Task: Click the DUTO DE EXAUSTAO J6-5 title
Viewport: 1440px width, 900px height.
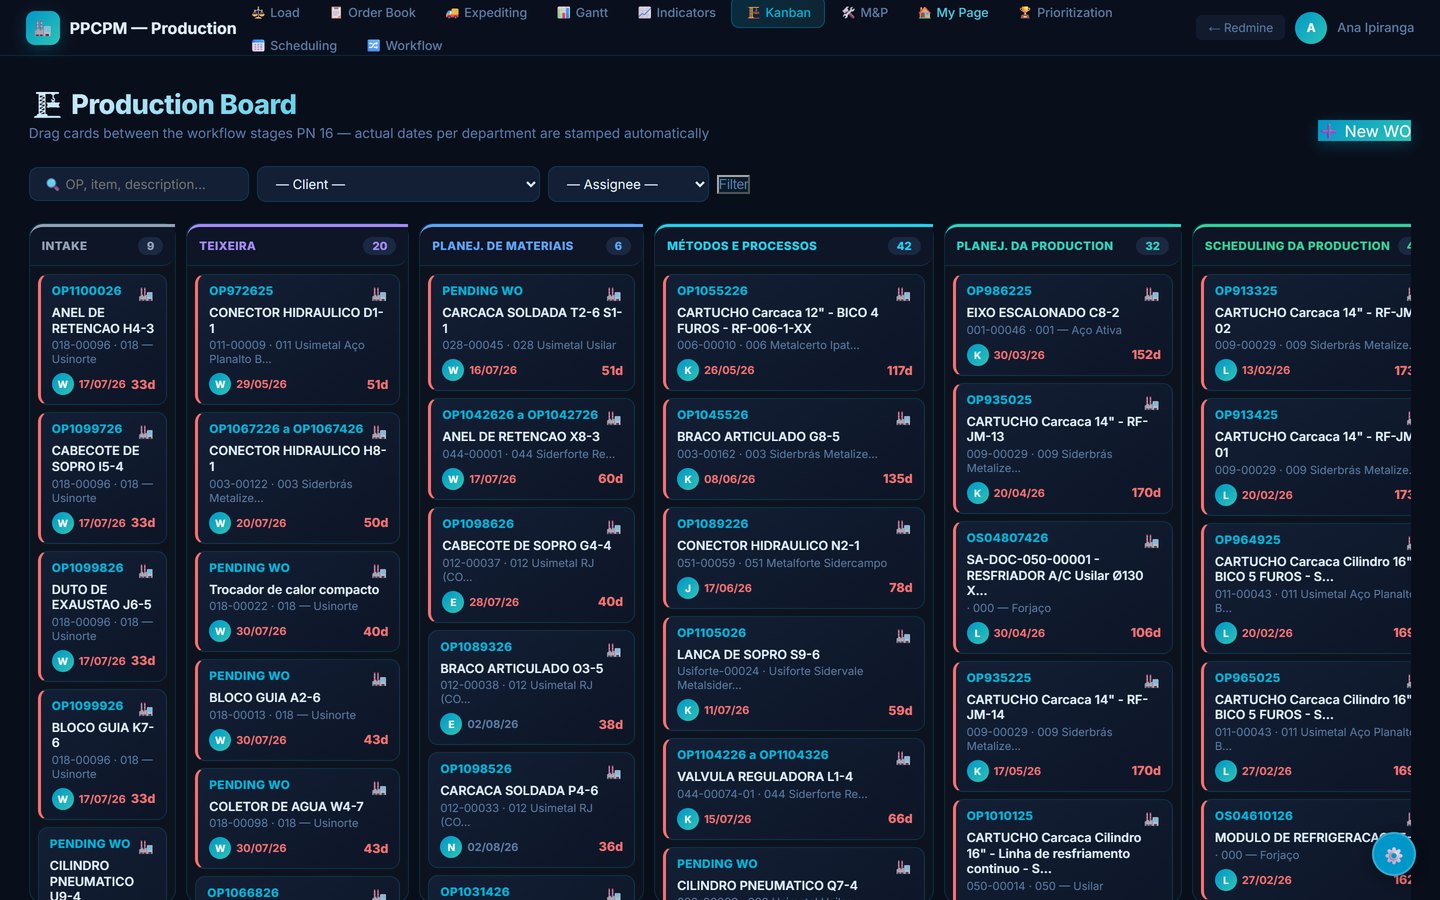Action: 102,597
